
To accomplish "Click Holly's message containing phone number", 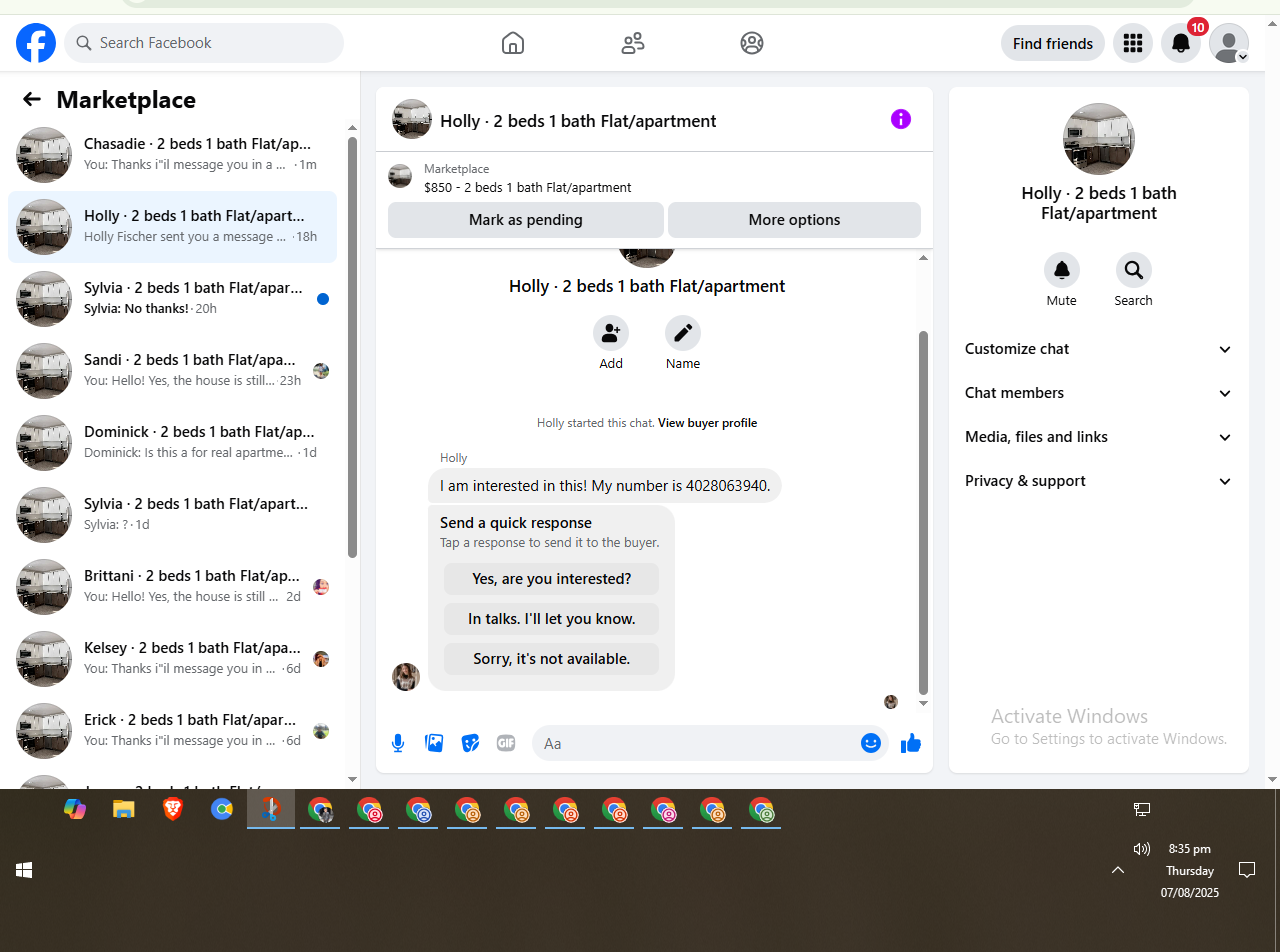I will [x=605, y=486].
